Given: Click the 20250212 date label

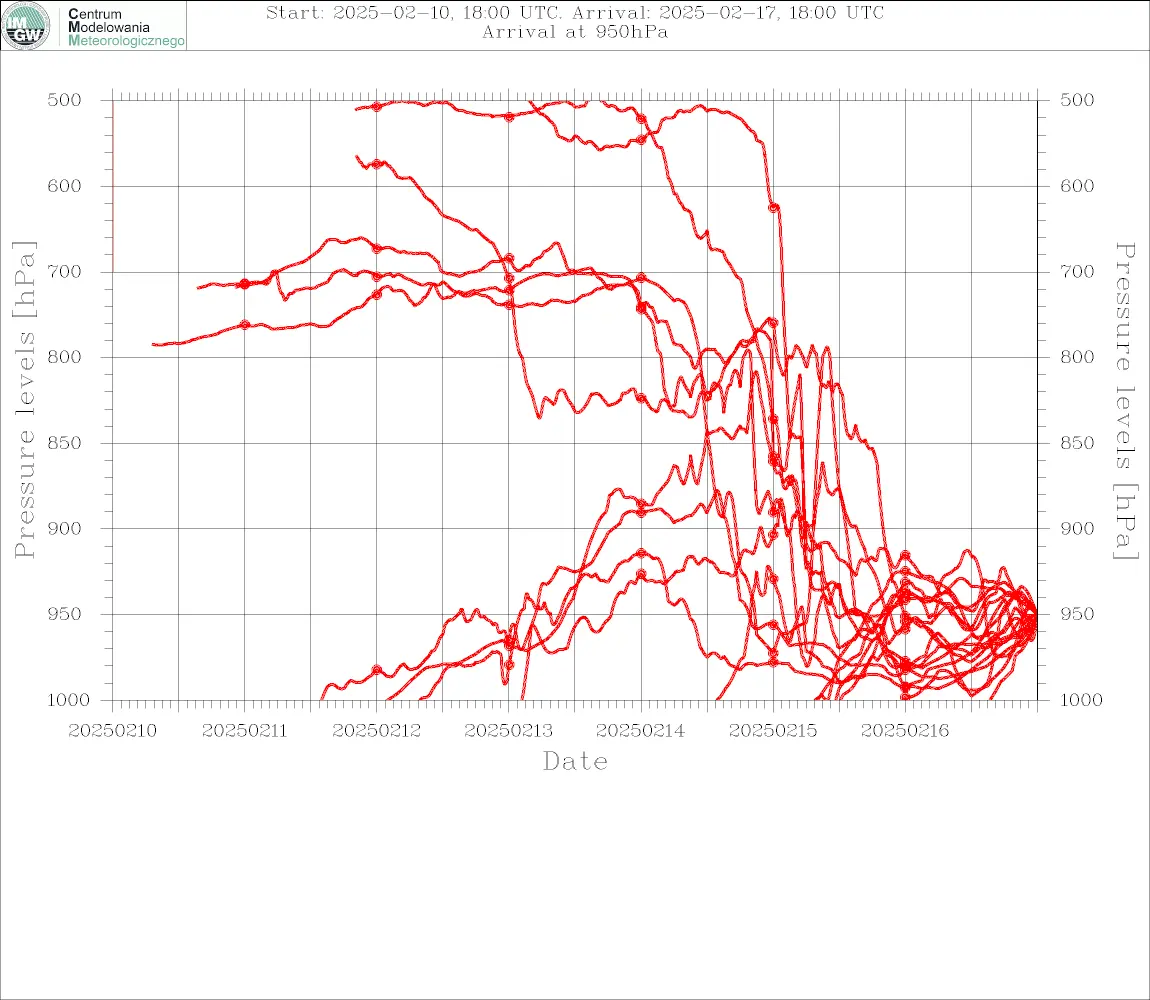Looking at the screenshot, I should [x=376, y=731].
